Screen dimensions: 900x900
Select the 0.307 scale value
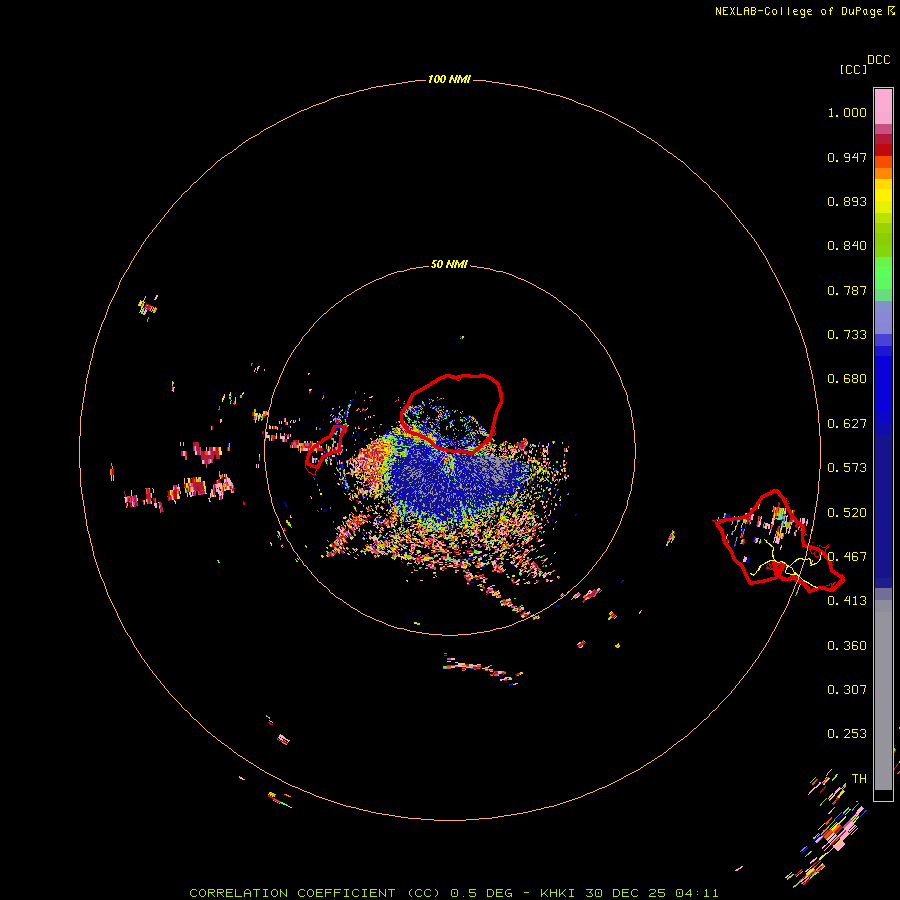click(x=847, y=689)
